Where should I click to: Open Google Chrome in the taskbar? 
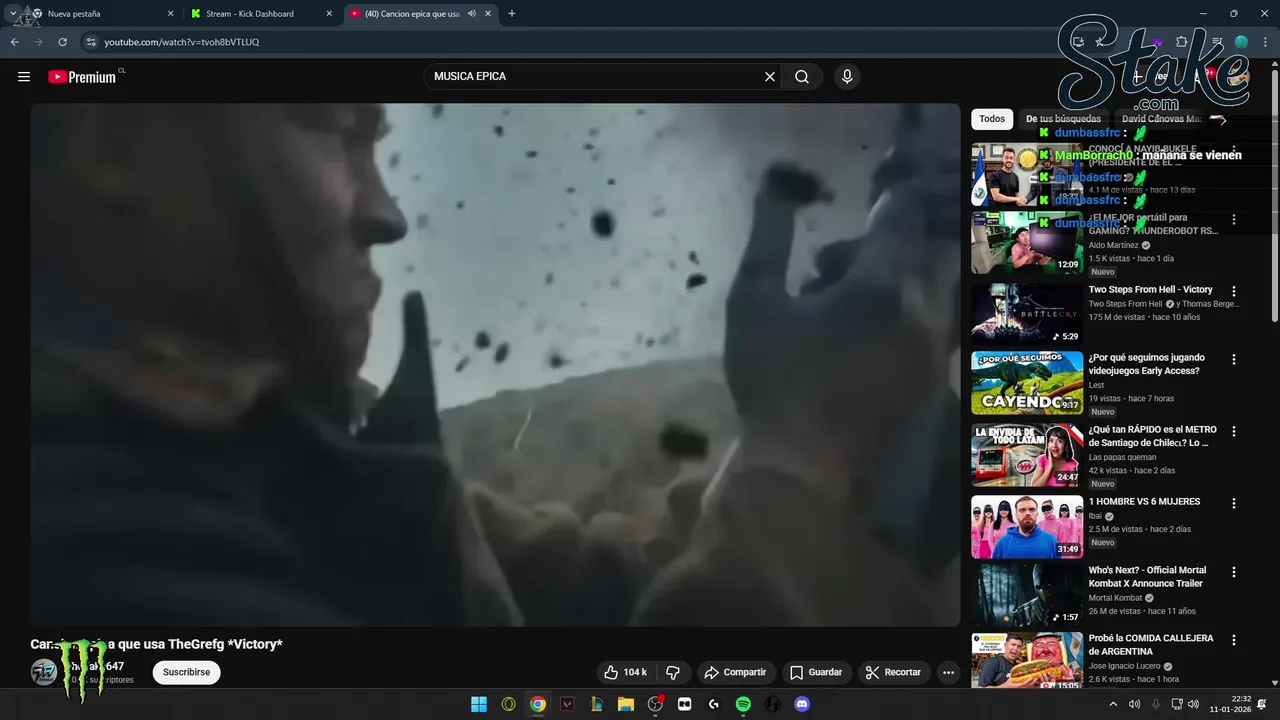coord(538,704)
